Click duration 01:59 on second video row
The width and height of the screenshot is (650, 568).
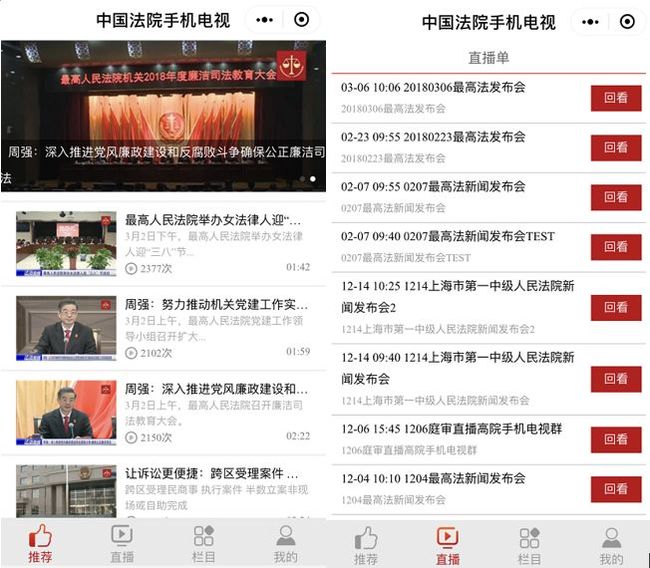click(x=298, y=352)
